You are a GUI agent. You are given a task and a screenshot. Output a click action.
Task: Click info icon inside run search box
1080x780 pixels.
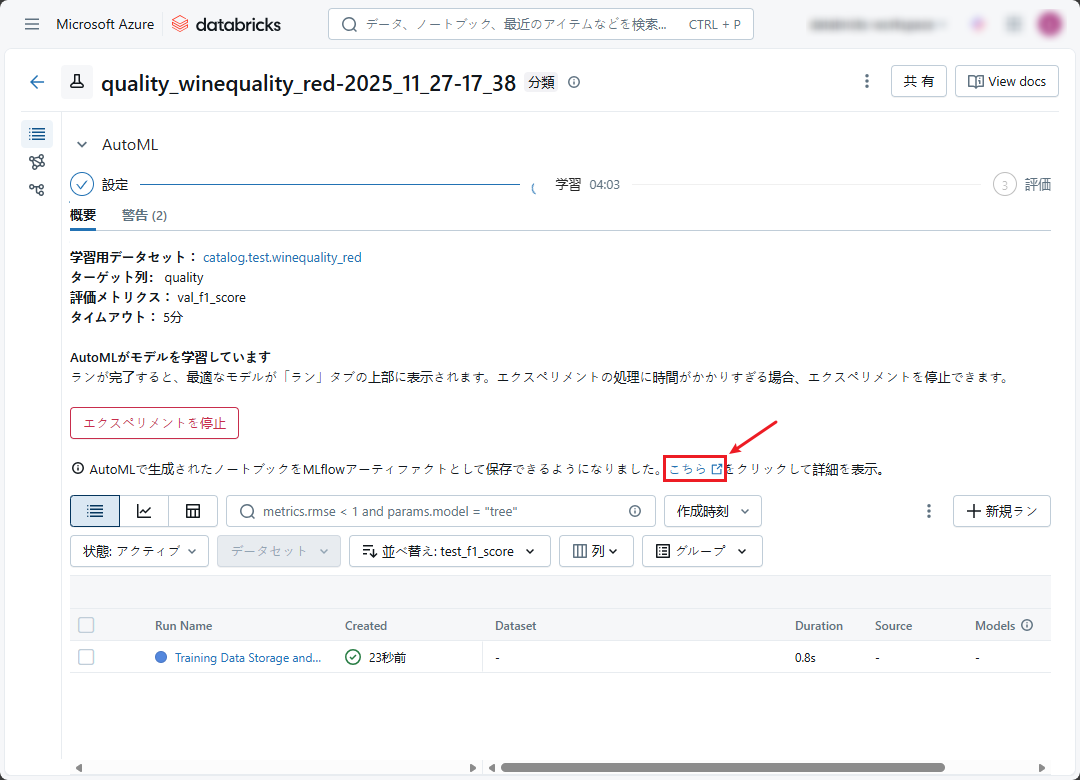pos(635,511)
